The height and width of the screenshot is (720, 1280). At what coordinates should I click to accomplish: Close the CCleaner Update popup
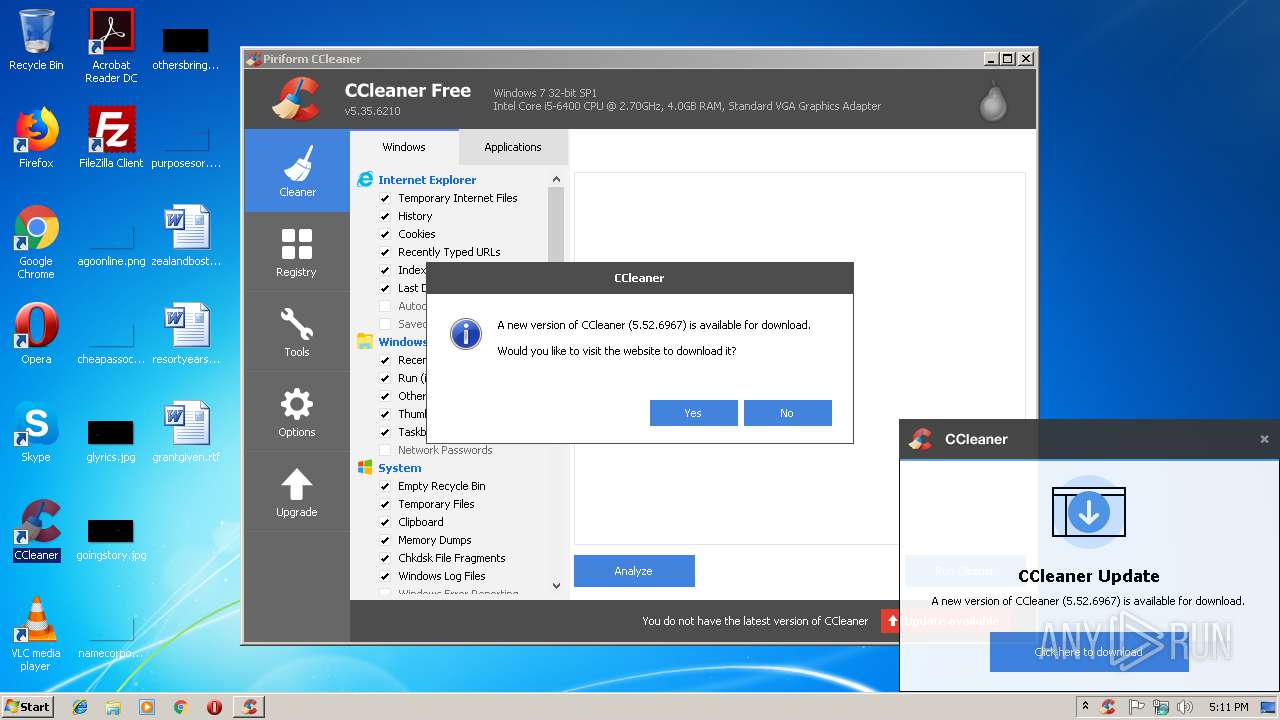1264,439
